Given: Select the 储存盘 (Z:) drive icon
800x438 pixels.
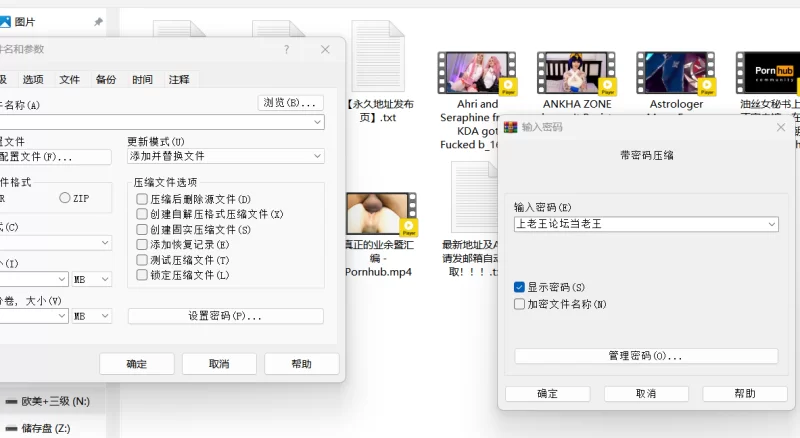Looking at the screenshot, I should coord(11,428).
